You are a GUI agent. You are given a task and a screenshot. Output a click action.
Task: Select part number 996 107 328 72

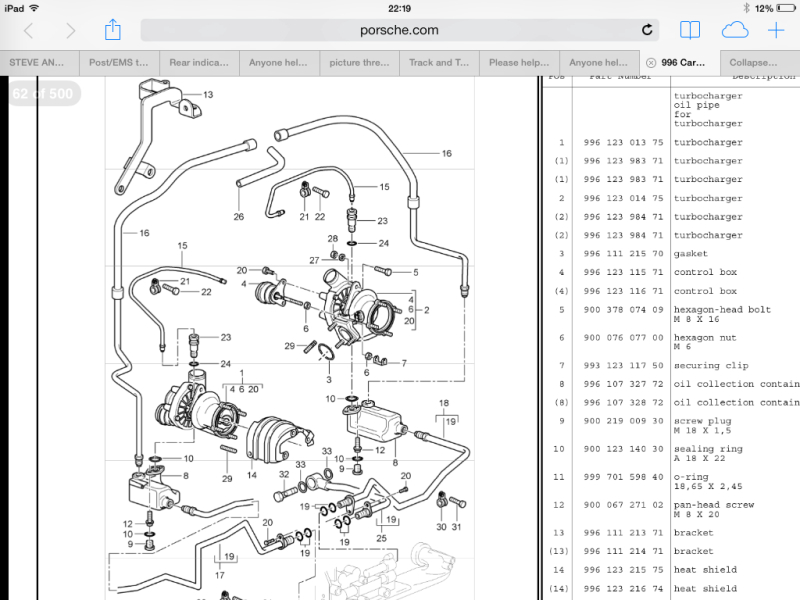pyautogui.click(x=623, y=403)
